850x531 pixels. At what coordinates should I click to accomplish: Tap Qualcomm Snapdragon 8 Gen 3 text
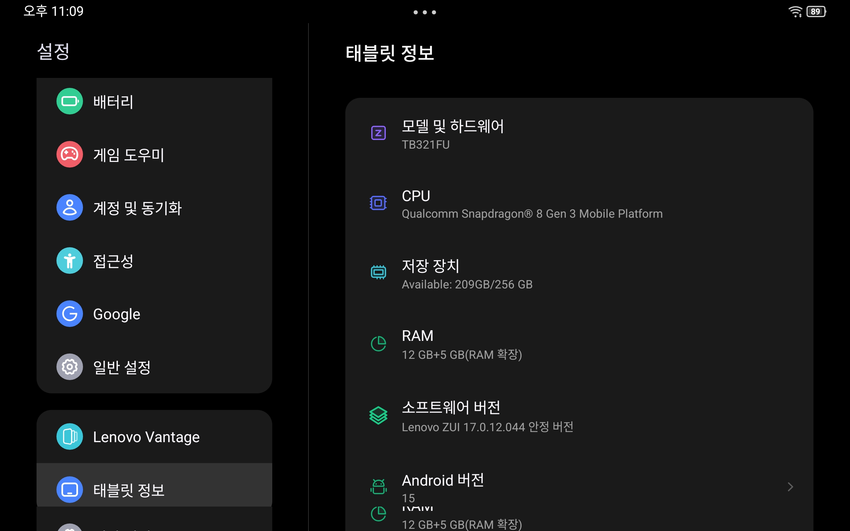(532, 213)
